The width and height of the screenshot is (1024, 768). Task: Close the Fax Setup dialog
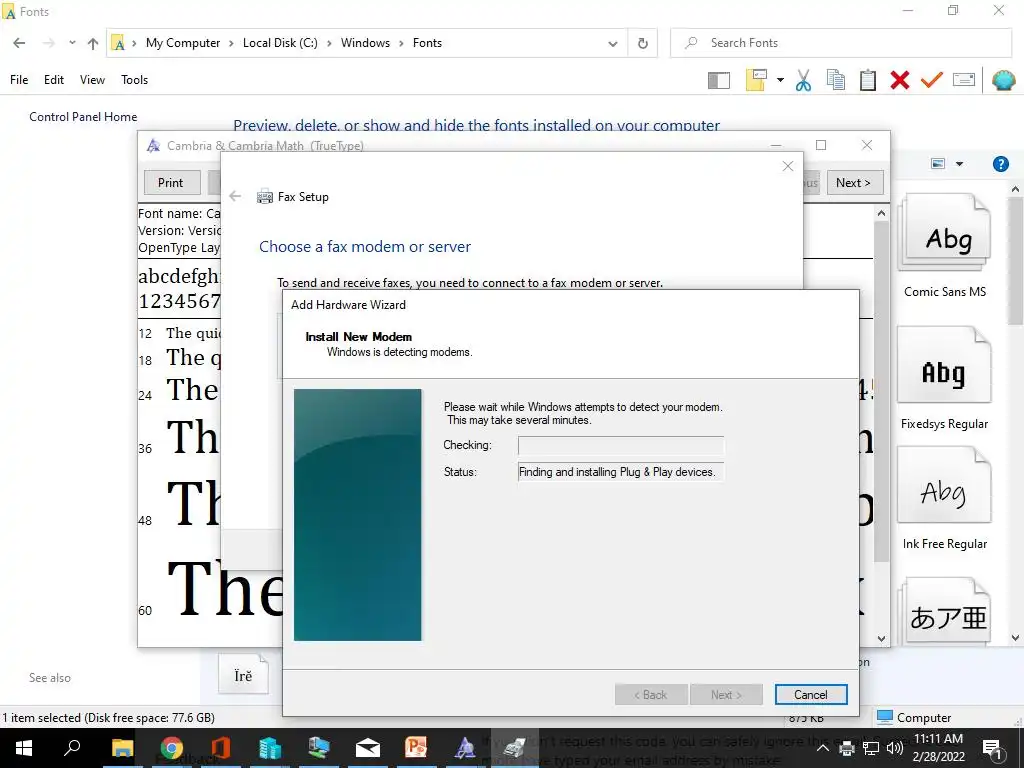click(788, 166)
